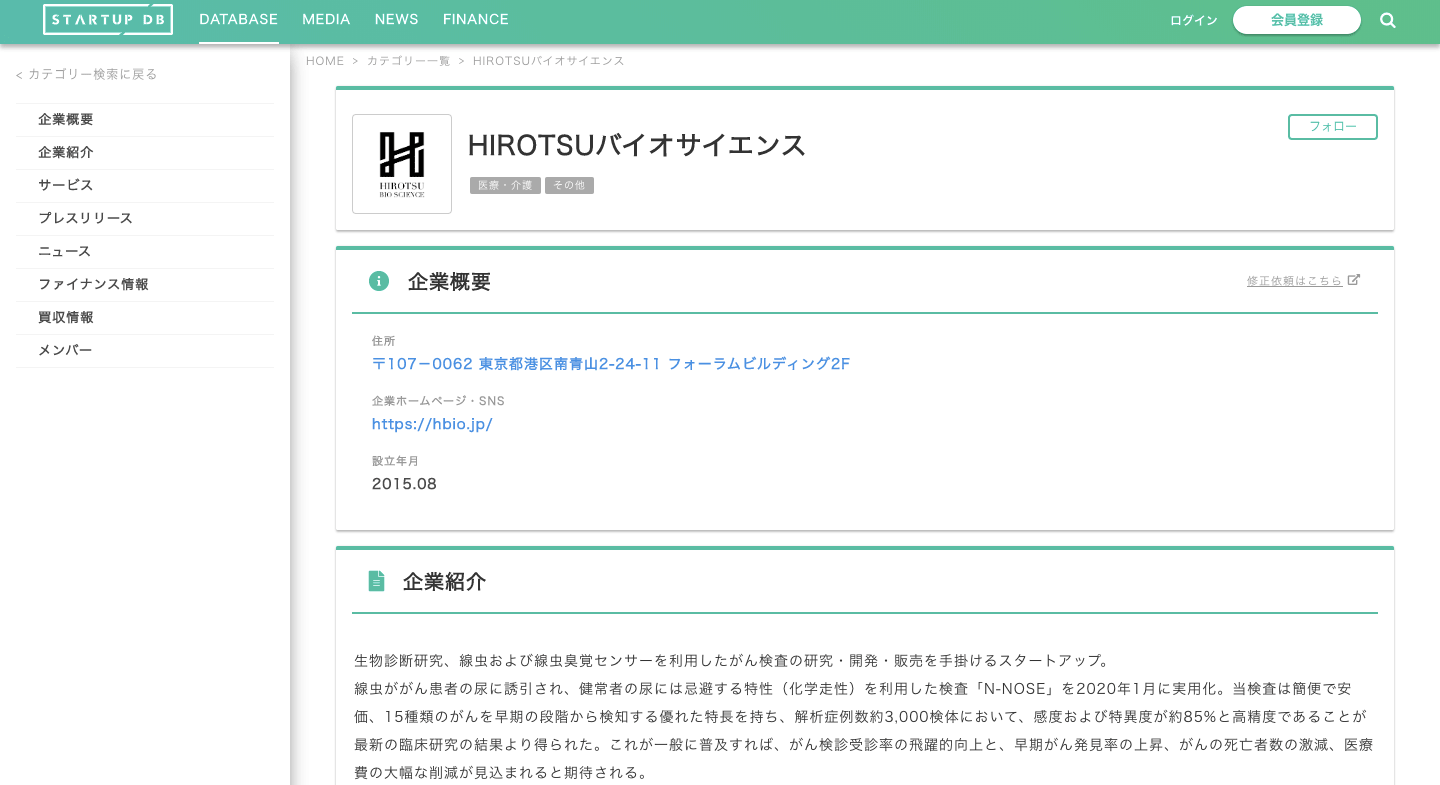
Task: Click the 企業紹介 section heading
Action: point(444,582)
